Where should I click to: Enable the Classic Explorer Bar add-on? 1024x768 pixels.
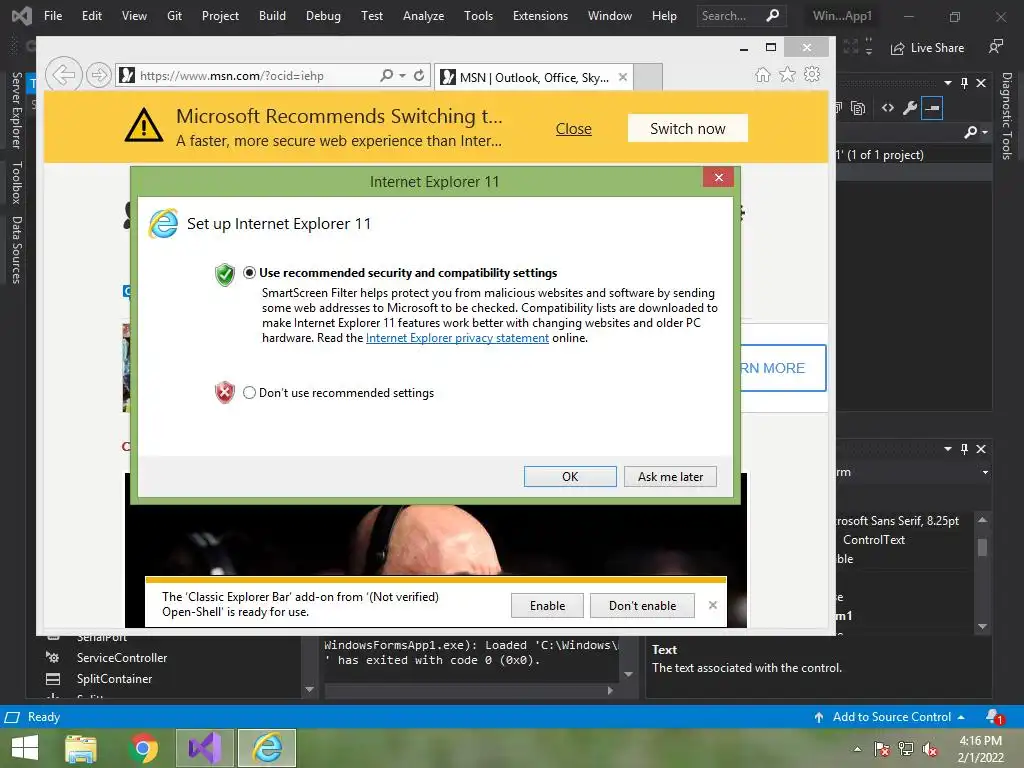(547, 605)
